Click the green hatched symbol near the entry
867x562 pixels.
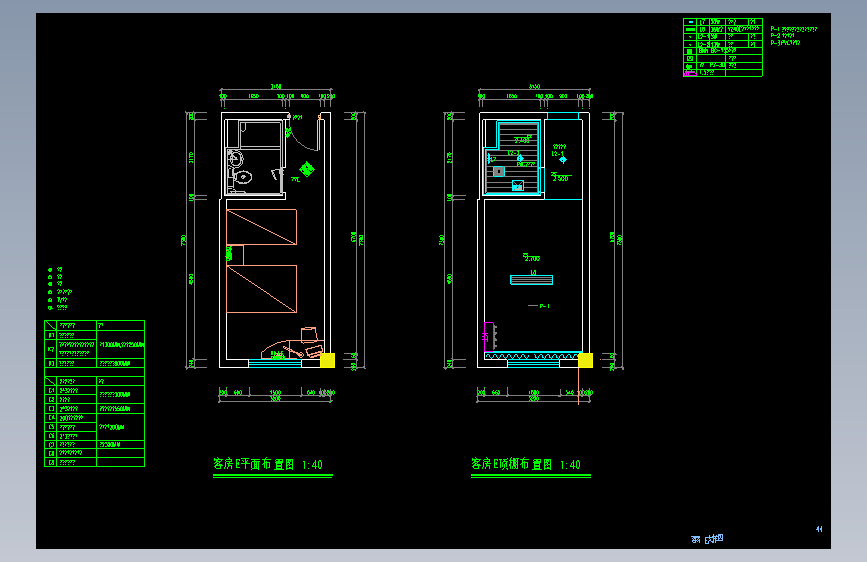tap(307, 168)
